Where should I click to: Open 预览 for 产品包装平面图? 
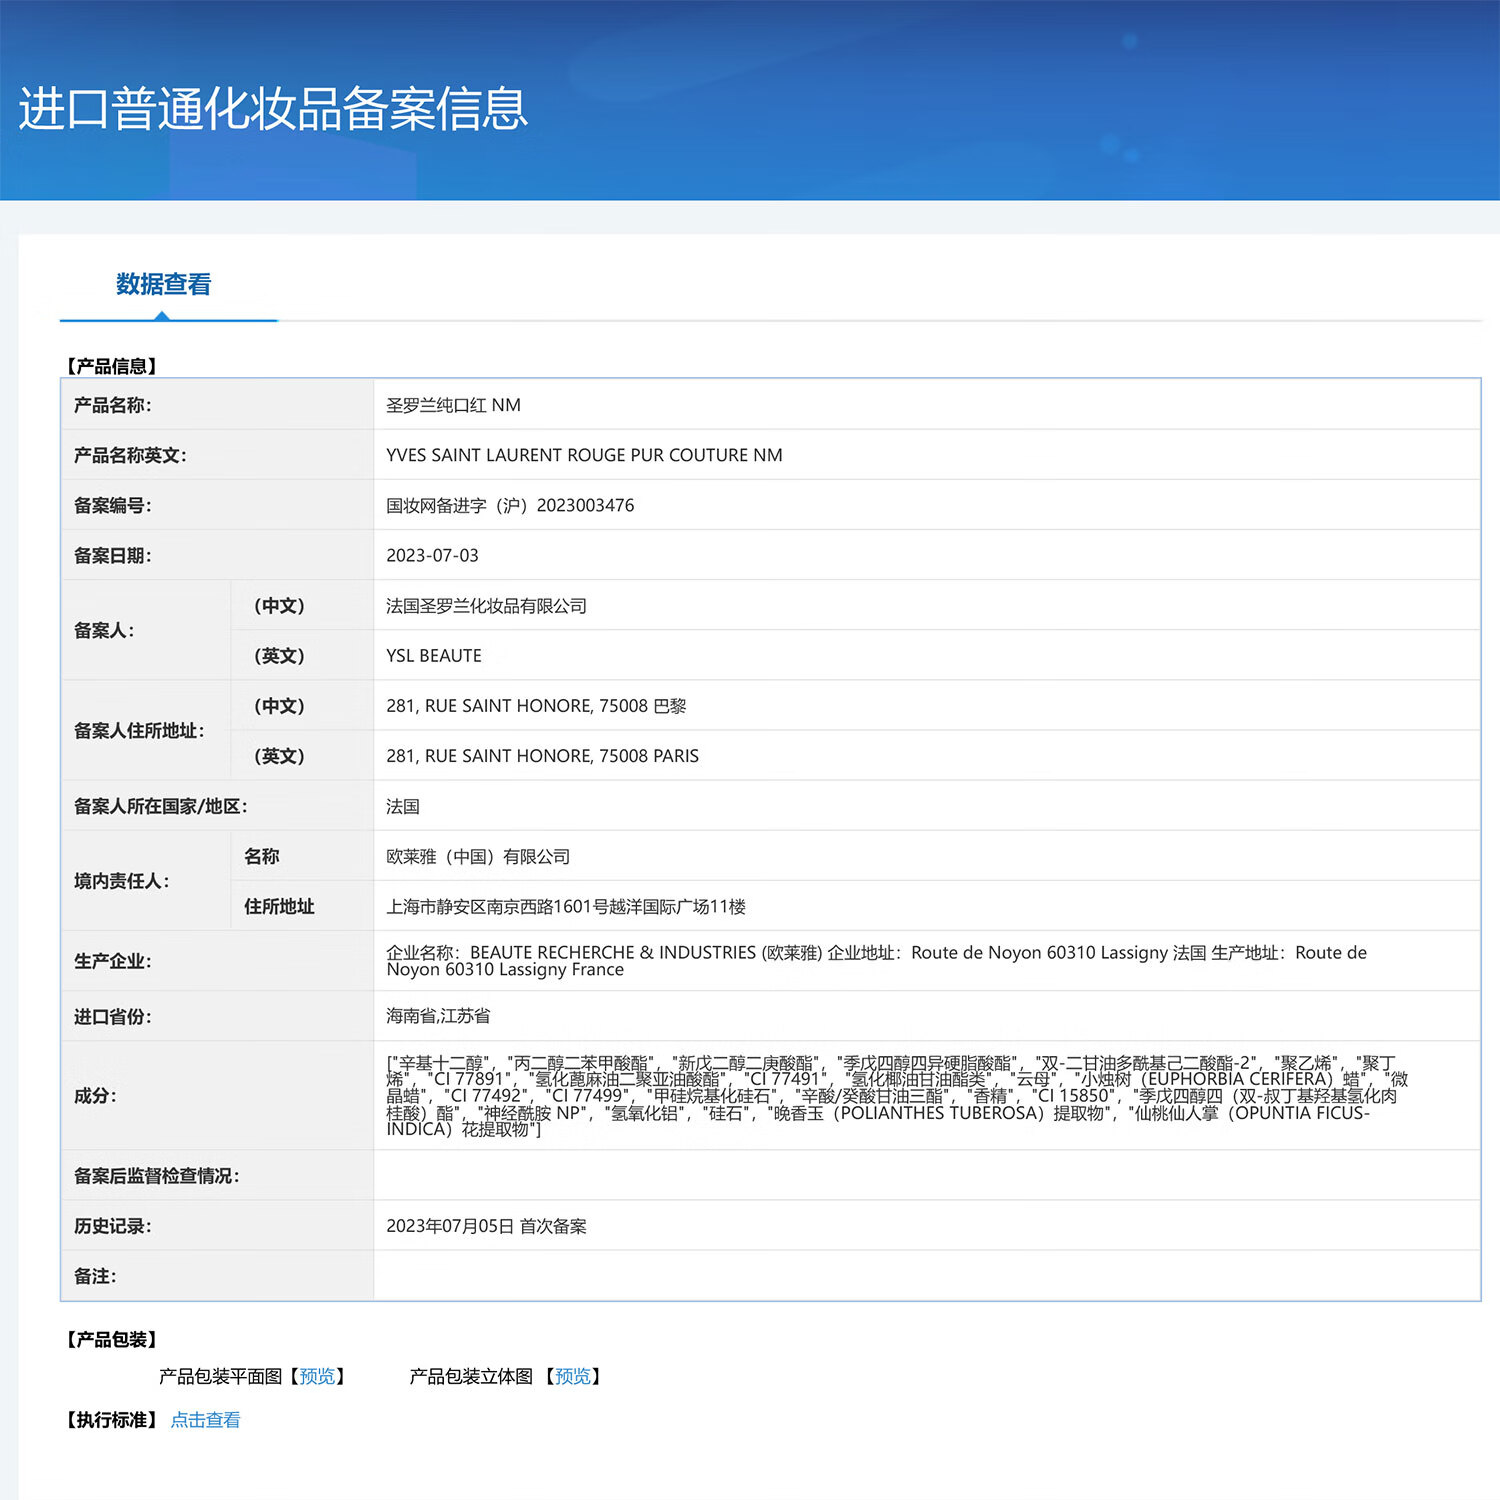(318, 1376)
